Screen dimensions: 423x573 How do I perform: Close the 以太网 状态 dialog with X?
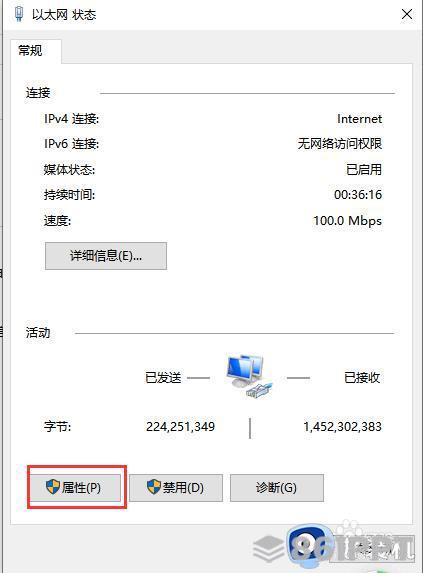[407, 14]
